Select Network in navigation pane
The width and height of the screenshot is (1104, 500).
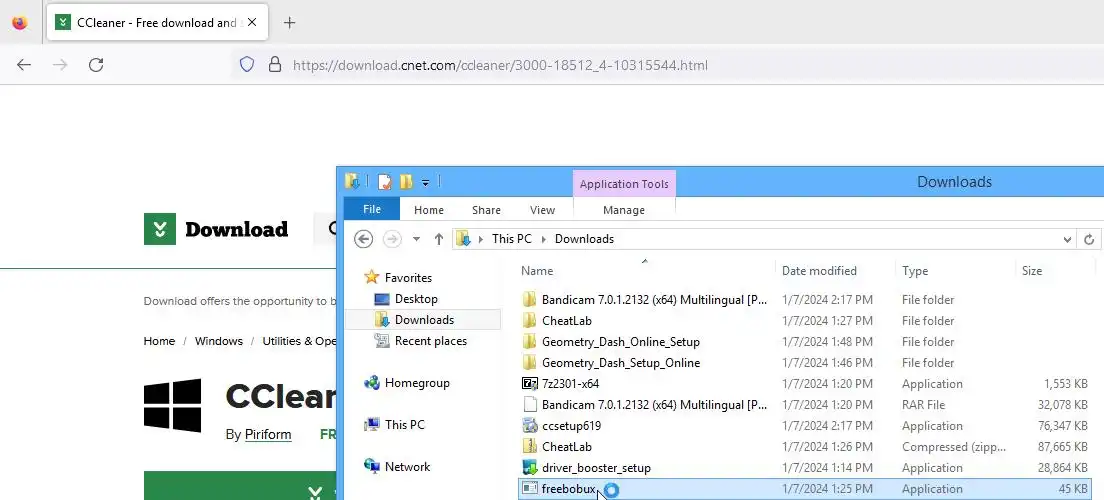pos(407,467)
